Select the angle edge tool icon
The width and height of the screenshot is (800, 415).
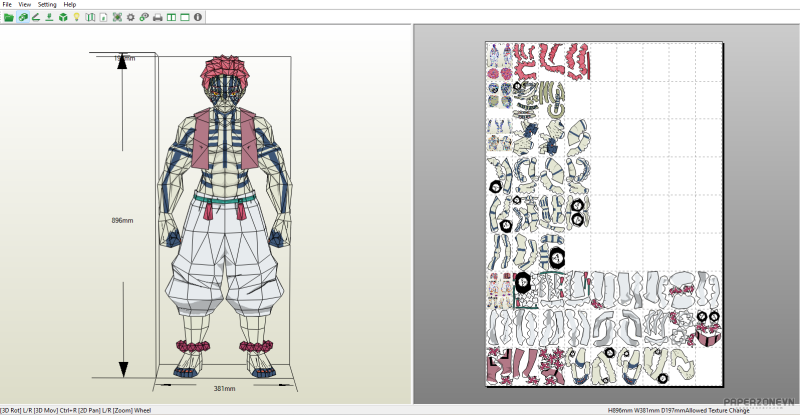(x=36, y=17)
